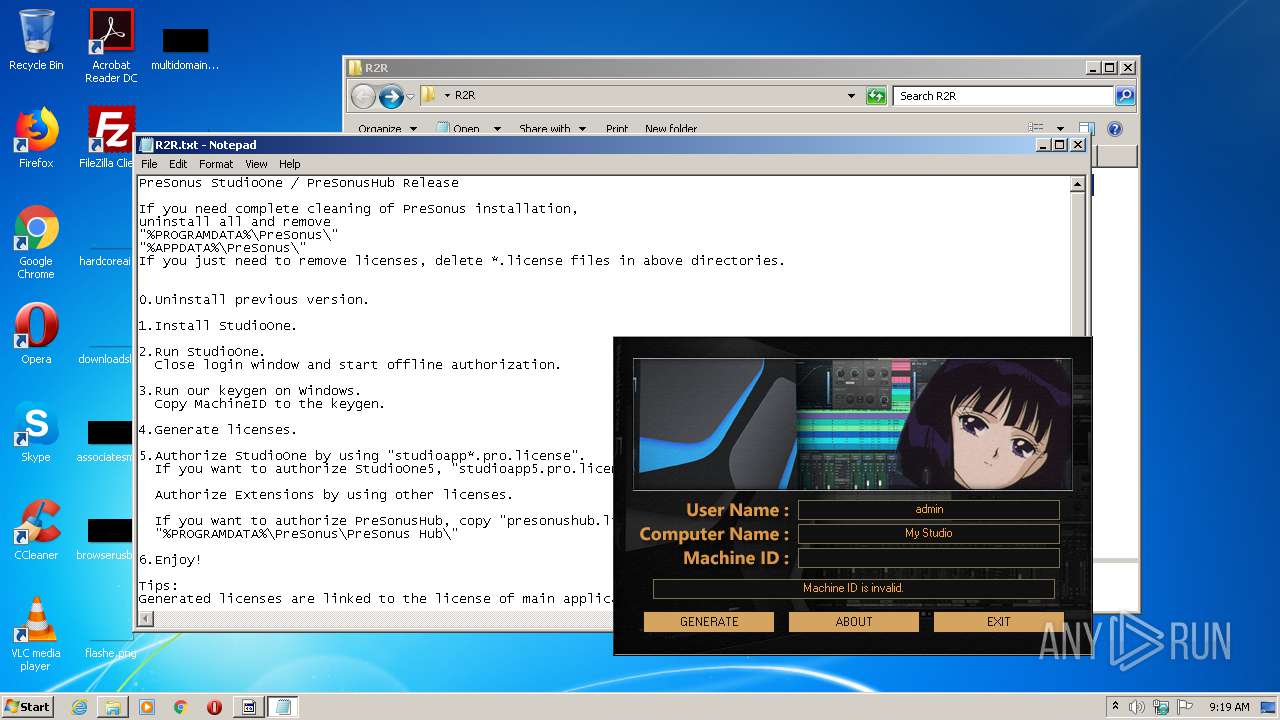Click Refresh button in R2R Explorer

point(876,96)
